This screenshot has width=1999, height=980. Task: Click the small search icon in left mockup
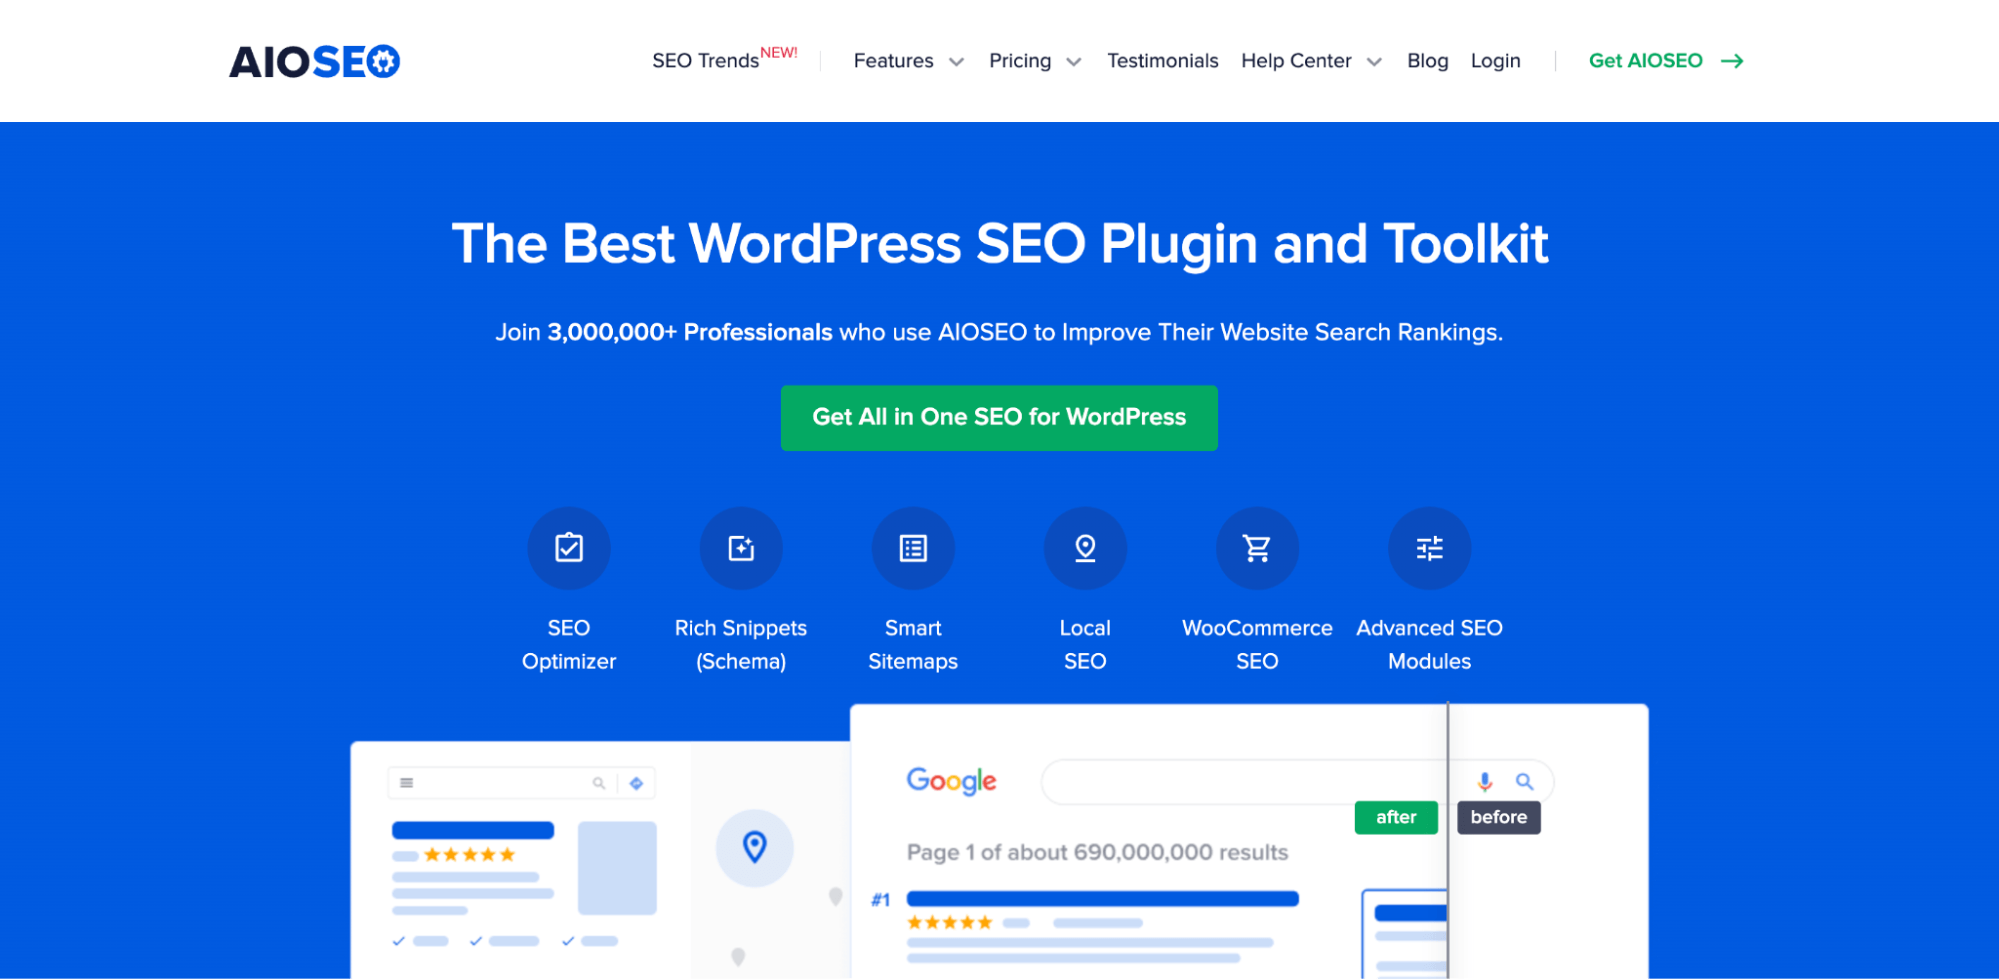(x=599, y=783)
